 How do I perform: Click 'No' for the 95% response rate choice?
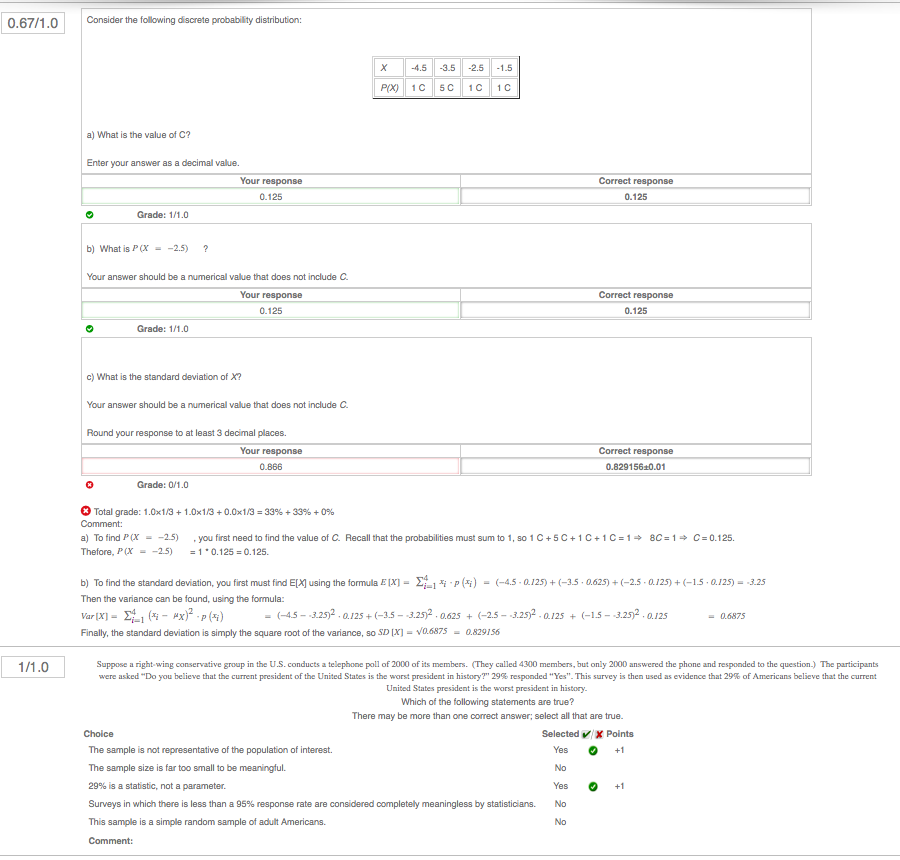(x=560, y=804)
